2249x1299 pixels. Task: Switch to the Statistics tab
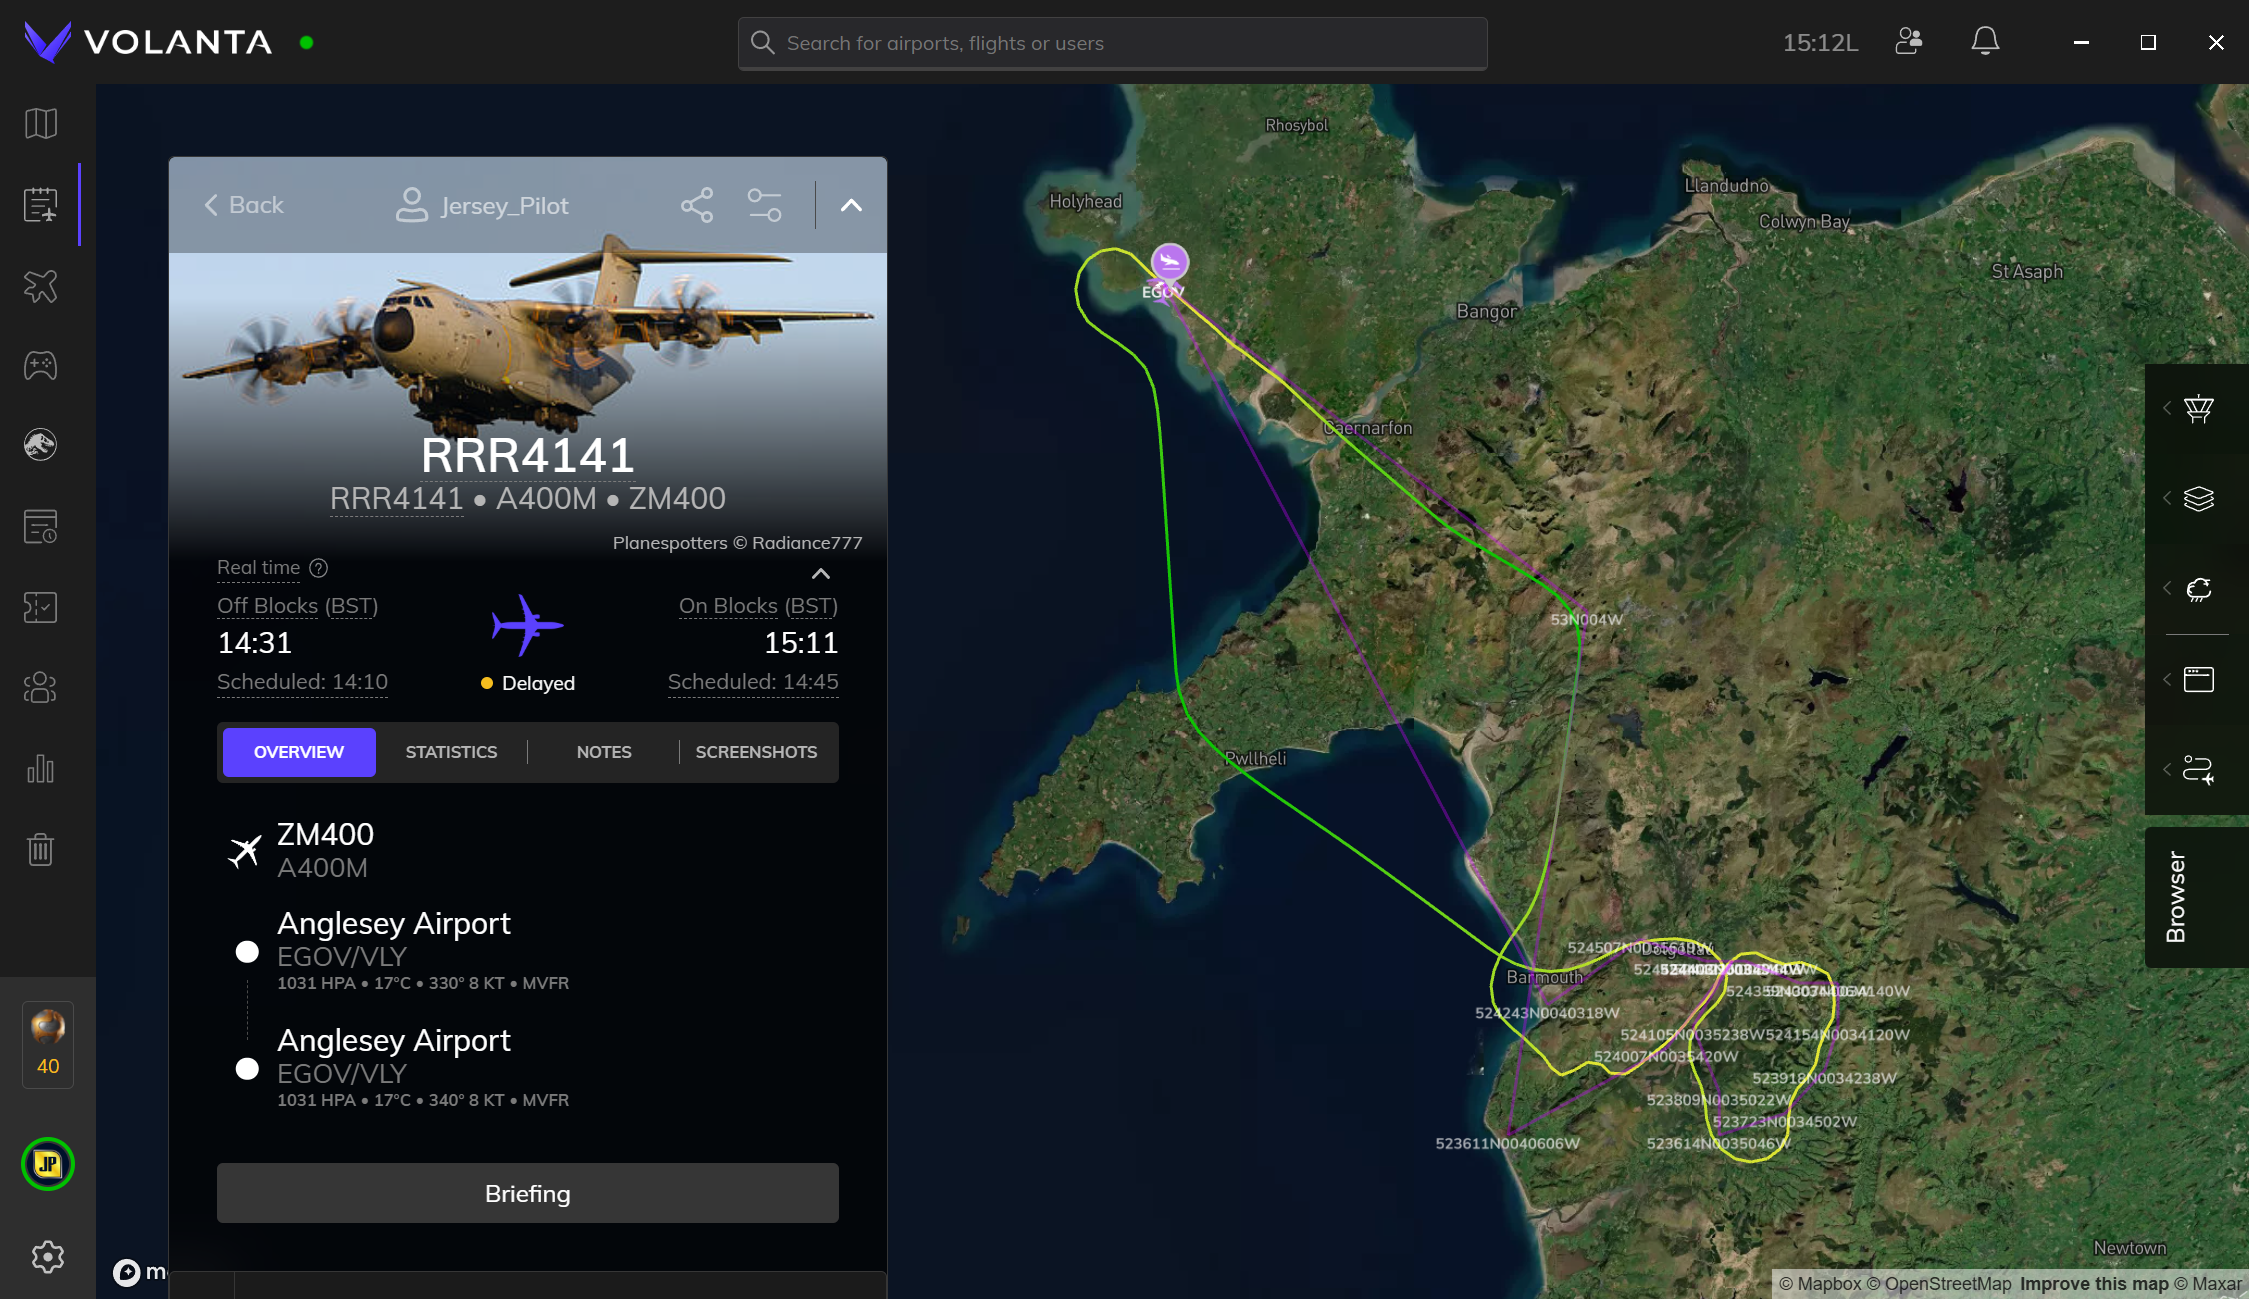pos(451,752)
